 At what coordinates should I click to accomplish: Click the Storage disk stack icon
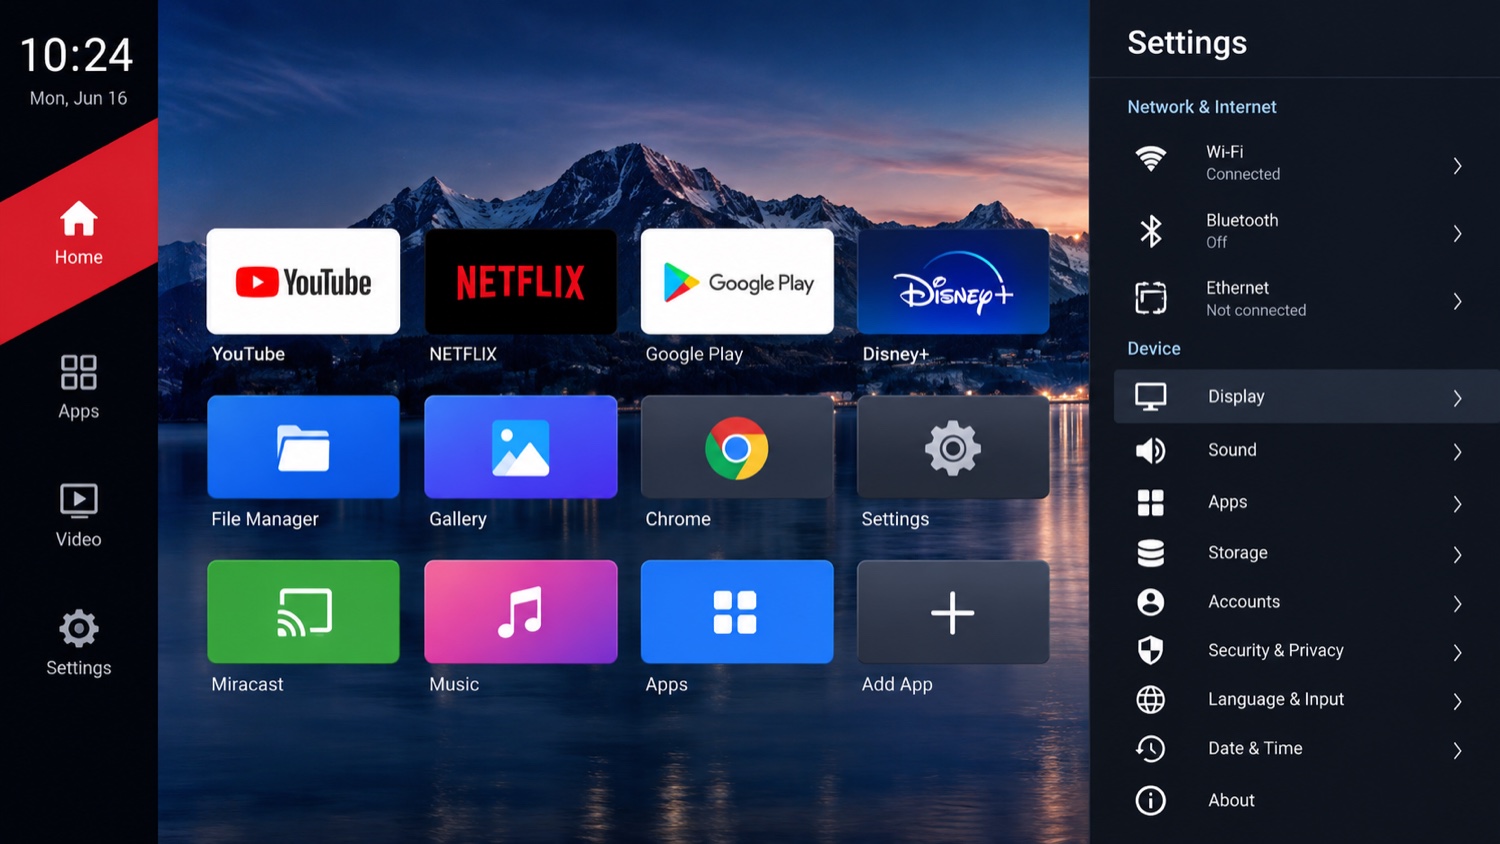[x=1151, y=553]
